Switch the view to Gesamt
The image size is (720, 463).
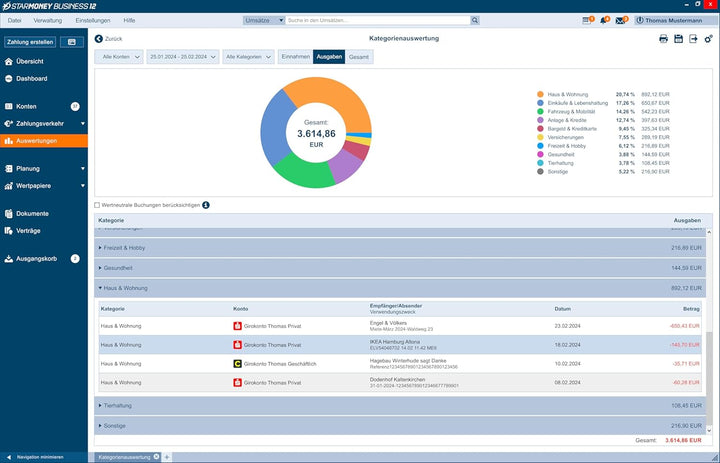pyautogui.click(x=359, y=56)
